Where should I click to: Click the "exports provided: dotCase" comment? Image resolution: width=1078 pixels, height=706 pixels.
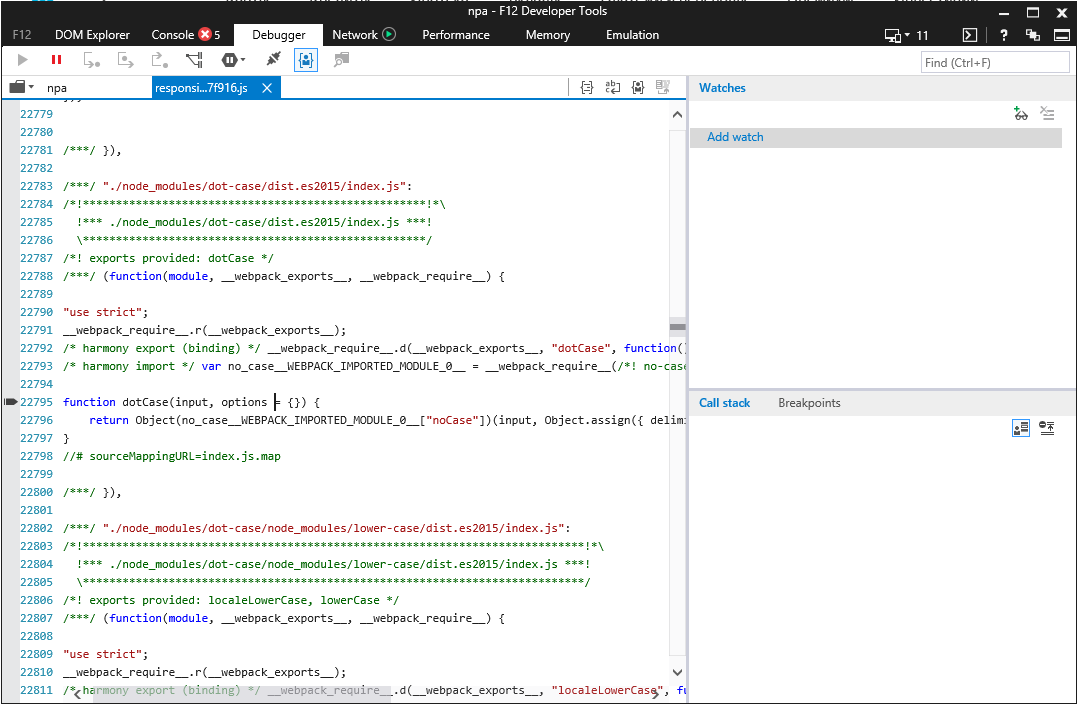pyautogui.click(x=168, y=258)
